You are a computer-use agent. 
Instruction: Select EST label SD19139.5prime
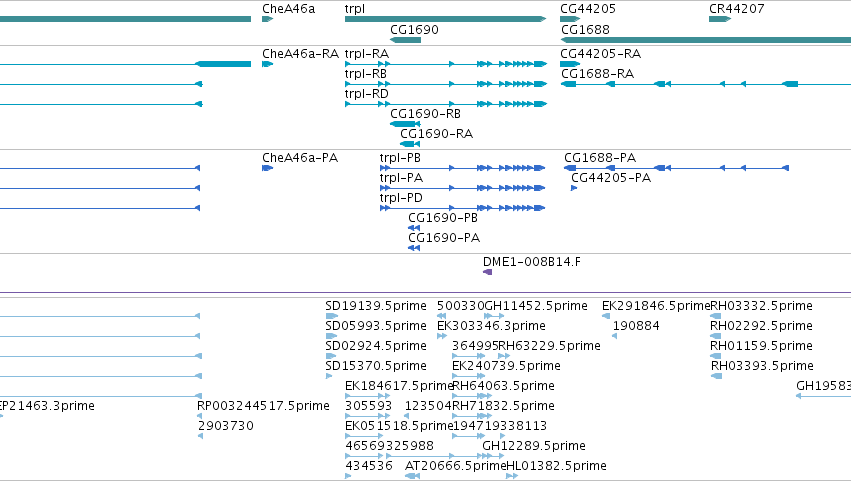[x=376, y=306]
